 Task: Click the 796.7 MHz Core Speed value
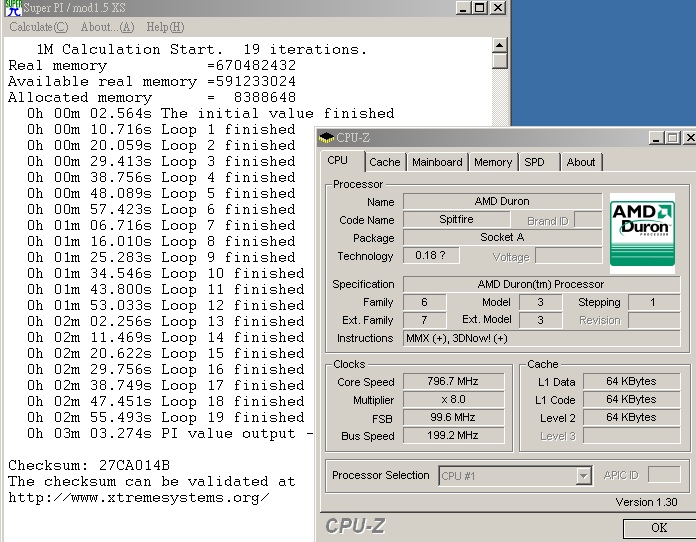tap(453, 381)
